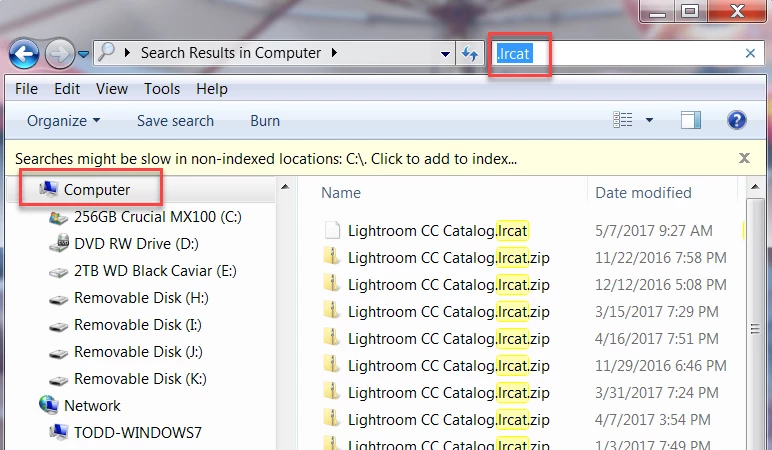This screenshot has width=772, height=450.
Task: Select Network in the navigation pane
Action: (92, 406)
